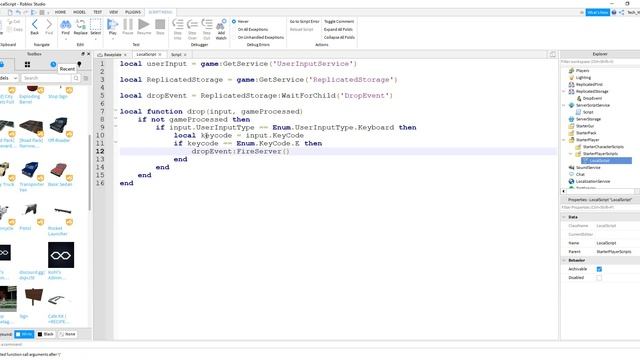This screenshot has width=640, height=360.
Task: Click the Add Watch icon
Action: coord(221,24)
